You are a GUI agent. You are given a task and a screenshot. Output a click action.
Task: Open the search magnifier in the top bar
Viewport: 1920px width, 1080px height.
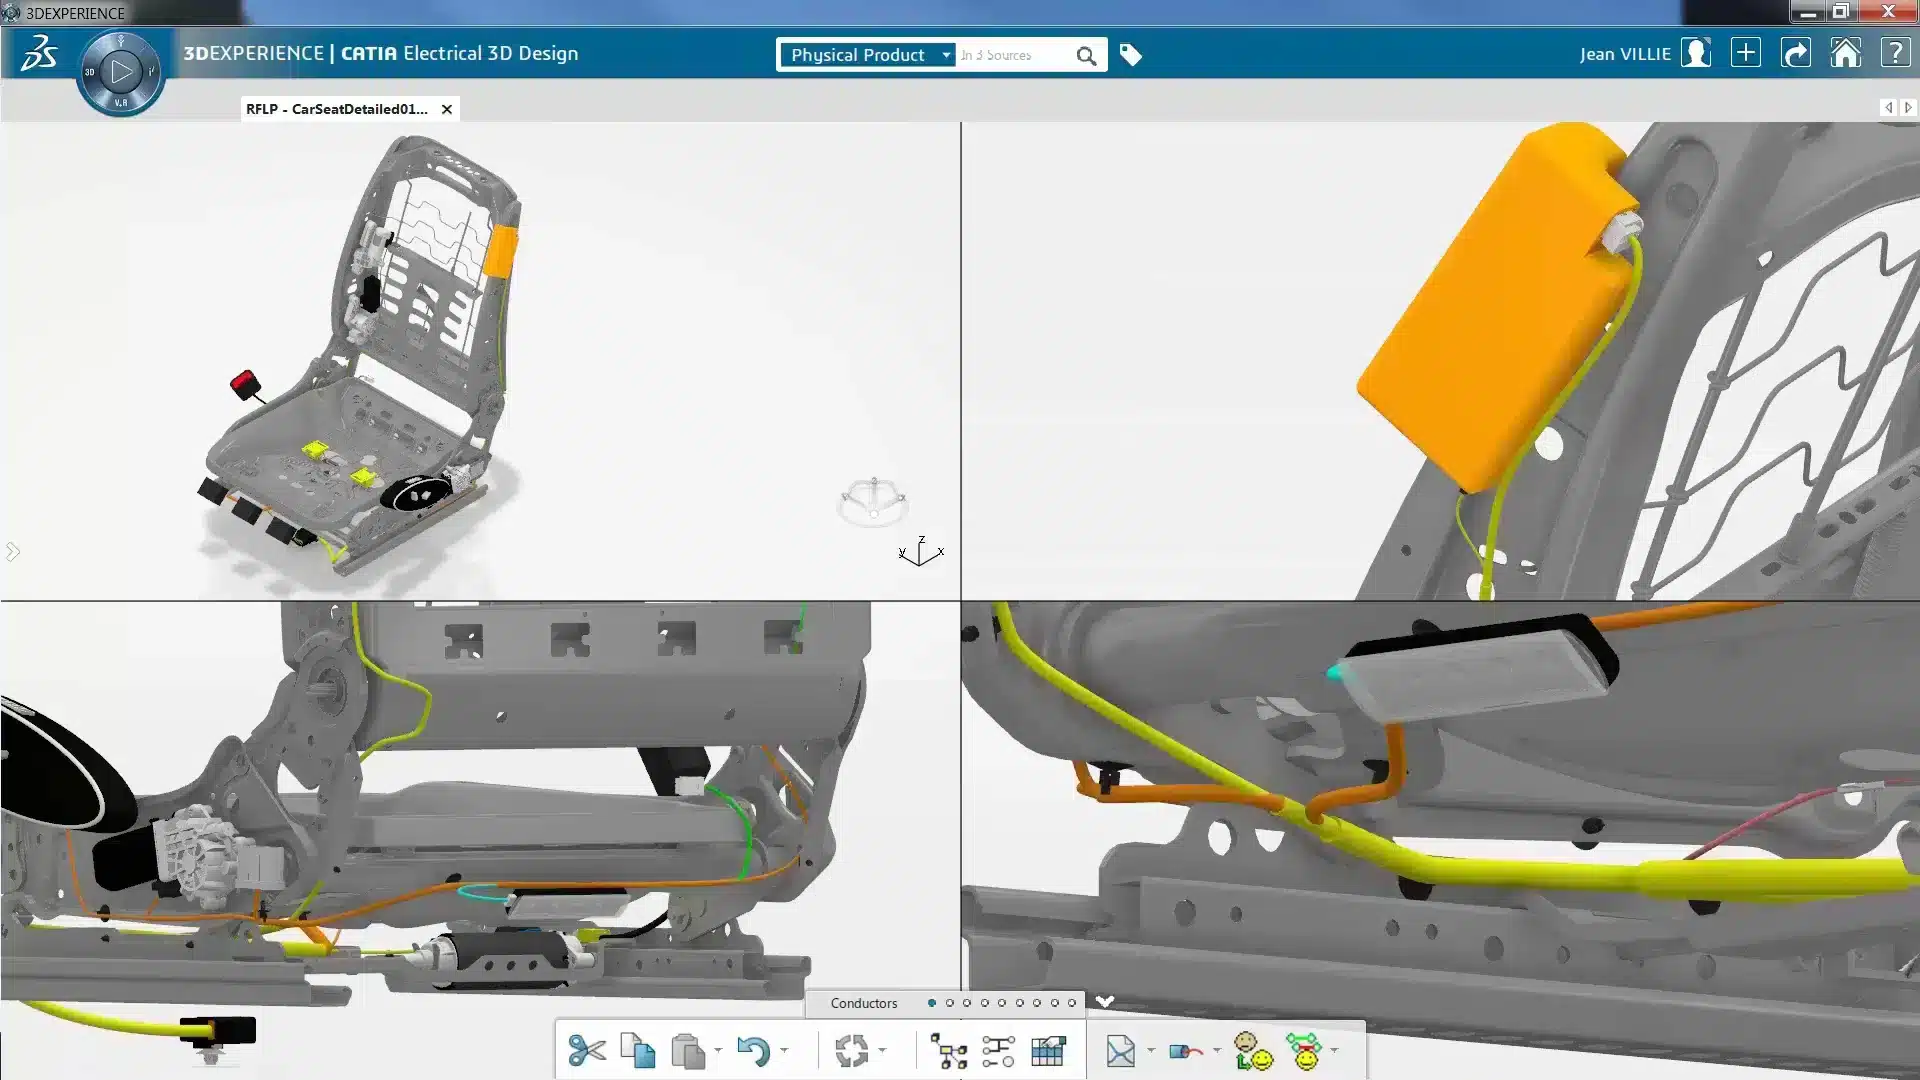tap(1086, 55)
